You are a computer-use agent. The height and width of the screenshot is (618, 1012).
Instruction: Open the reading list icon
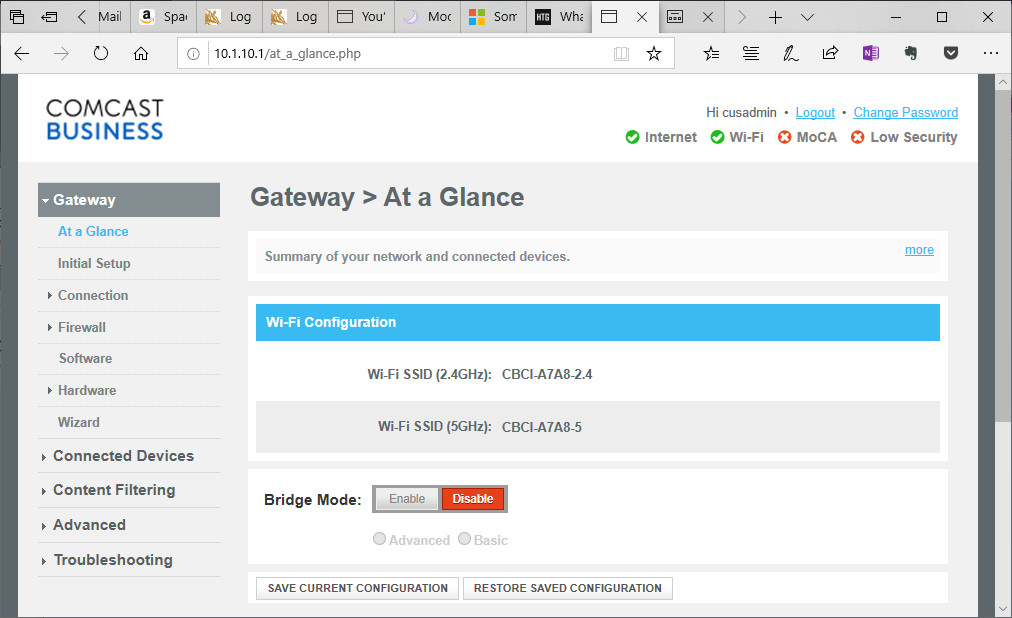click(x=751, y=54)
